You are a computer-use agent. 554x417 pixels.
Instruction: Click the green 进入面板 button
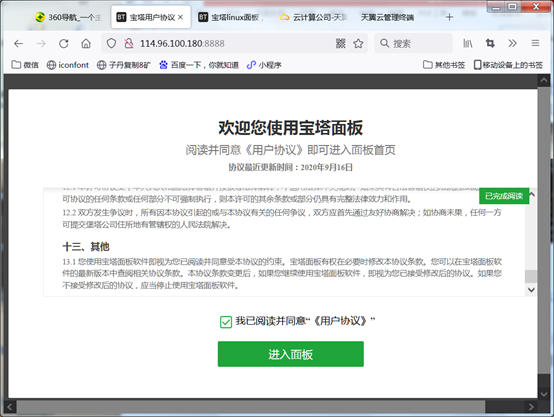coord(290,354)
